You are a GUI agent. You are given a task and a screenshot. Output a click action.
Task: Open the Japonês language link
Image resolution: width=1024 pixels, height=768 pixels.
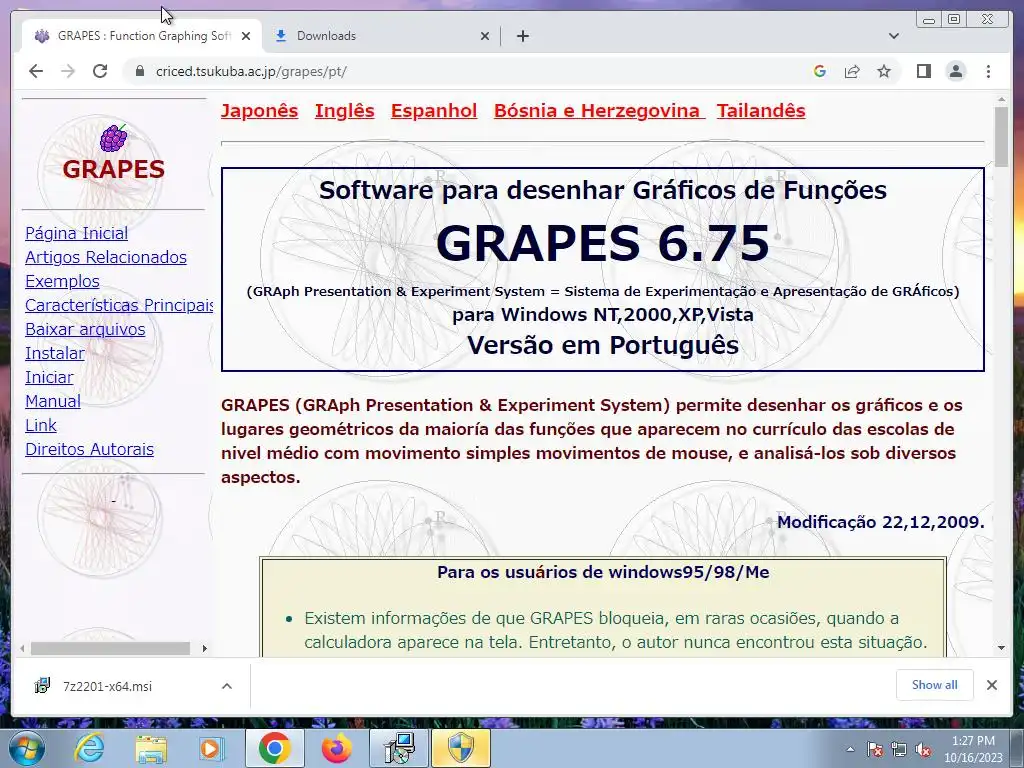[x=259, y=110]
